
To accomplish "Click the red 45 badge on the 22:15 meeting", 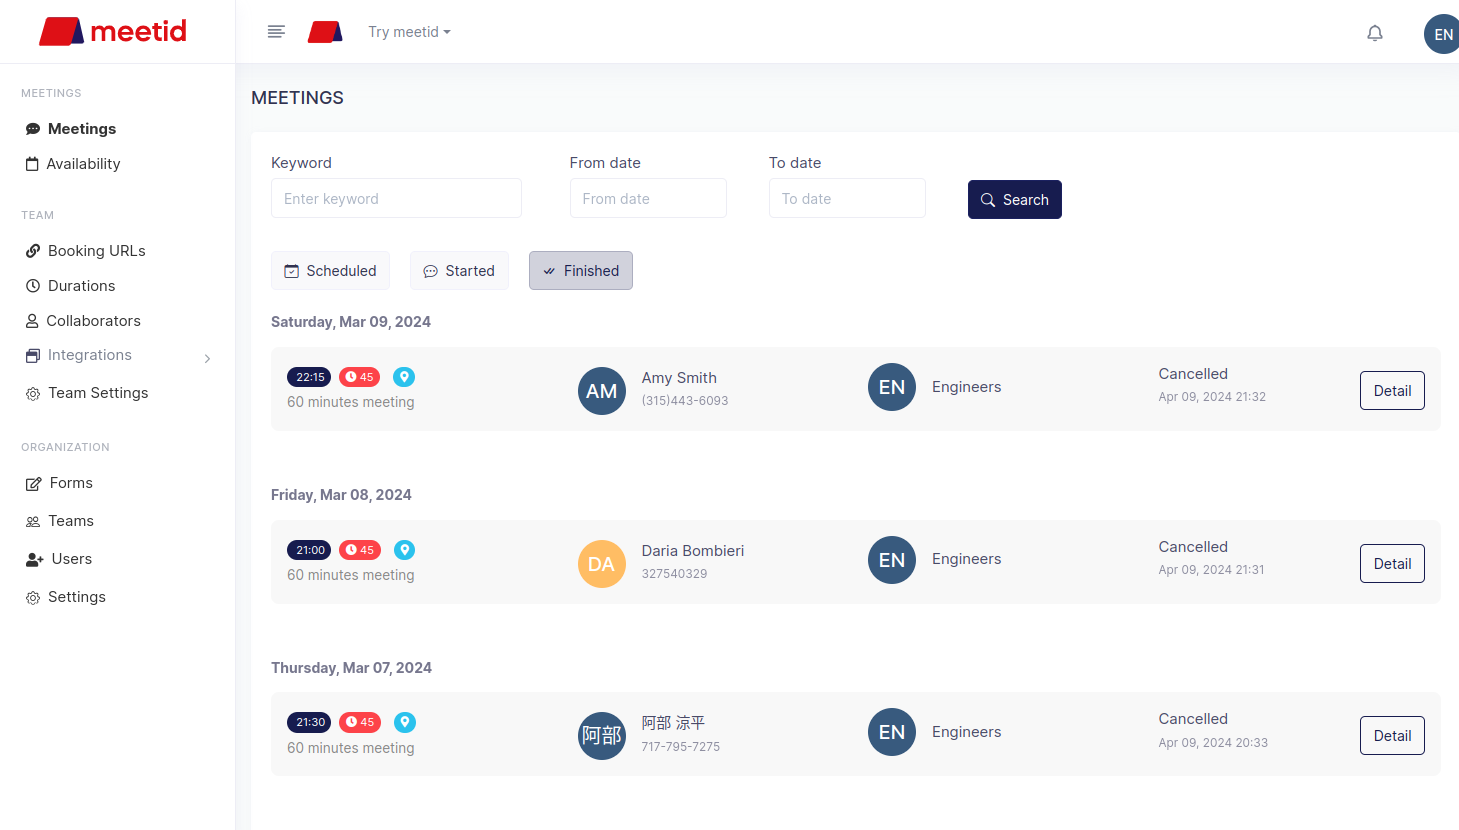I will coord(360,377).
